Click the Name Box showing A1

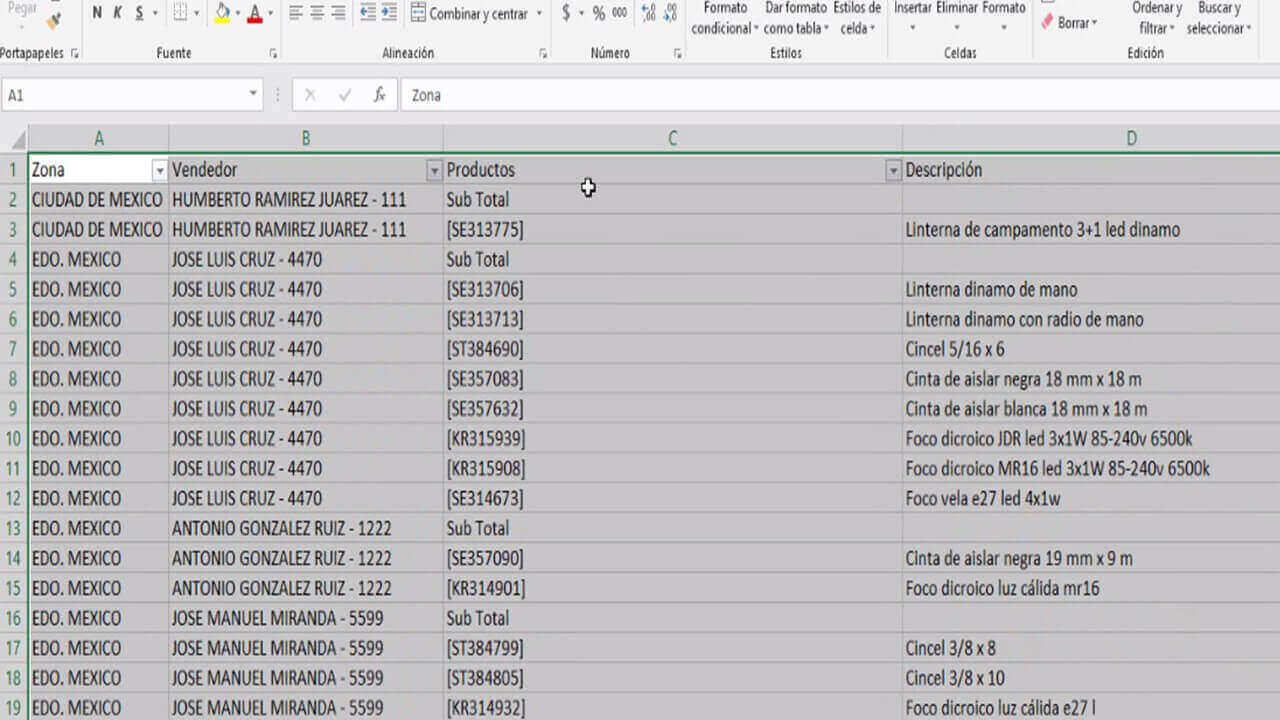[x=123, y=95]
